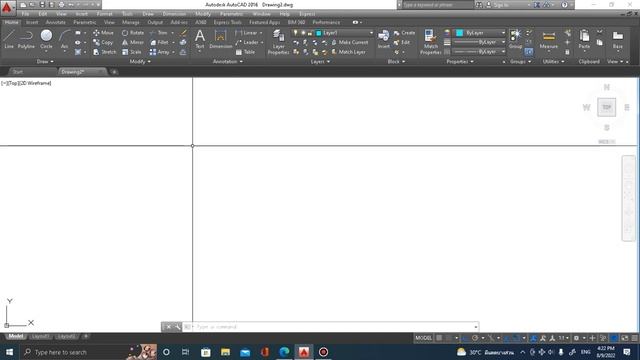Screen dimensions: 640x360
Task: Switch to the Layout1 tab
Action: coord(40,336)
